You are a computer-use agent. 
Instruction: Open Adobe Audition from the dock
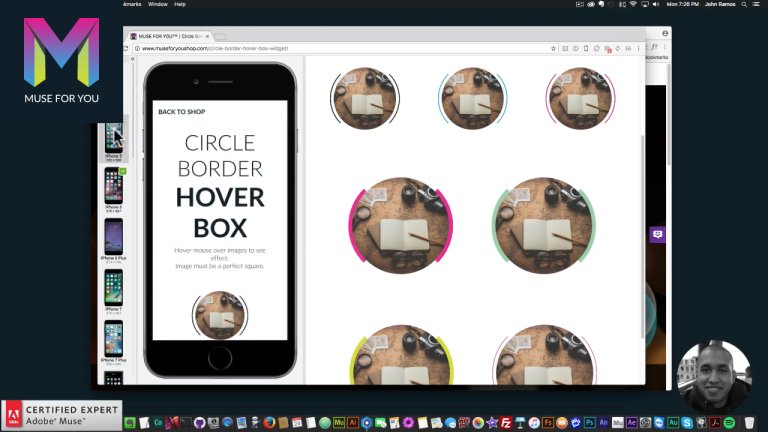[x=673, y=422]
